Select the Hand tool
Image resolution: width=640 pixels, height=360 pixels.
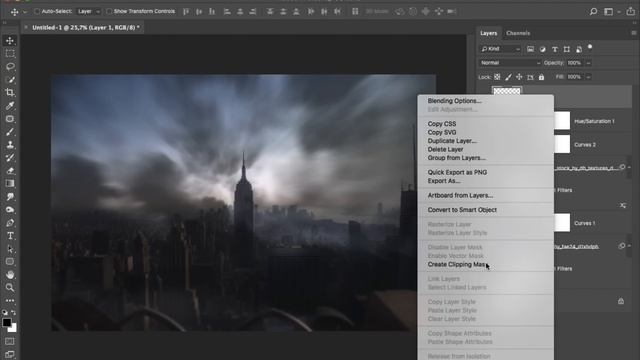click(10, 275)
